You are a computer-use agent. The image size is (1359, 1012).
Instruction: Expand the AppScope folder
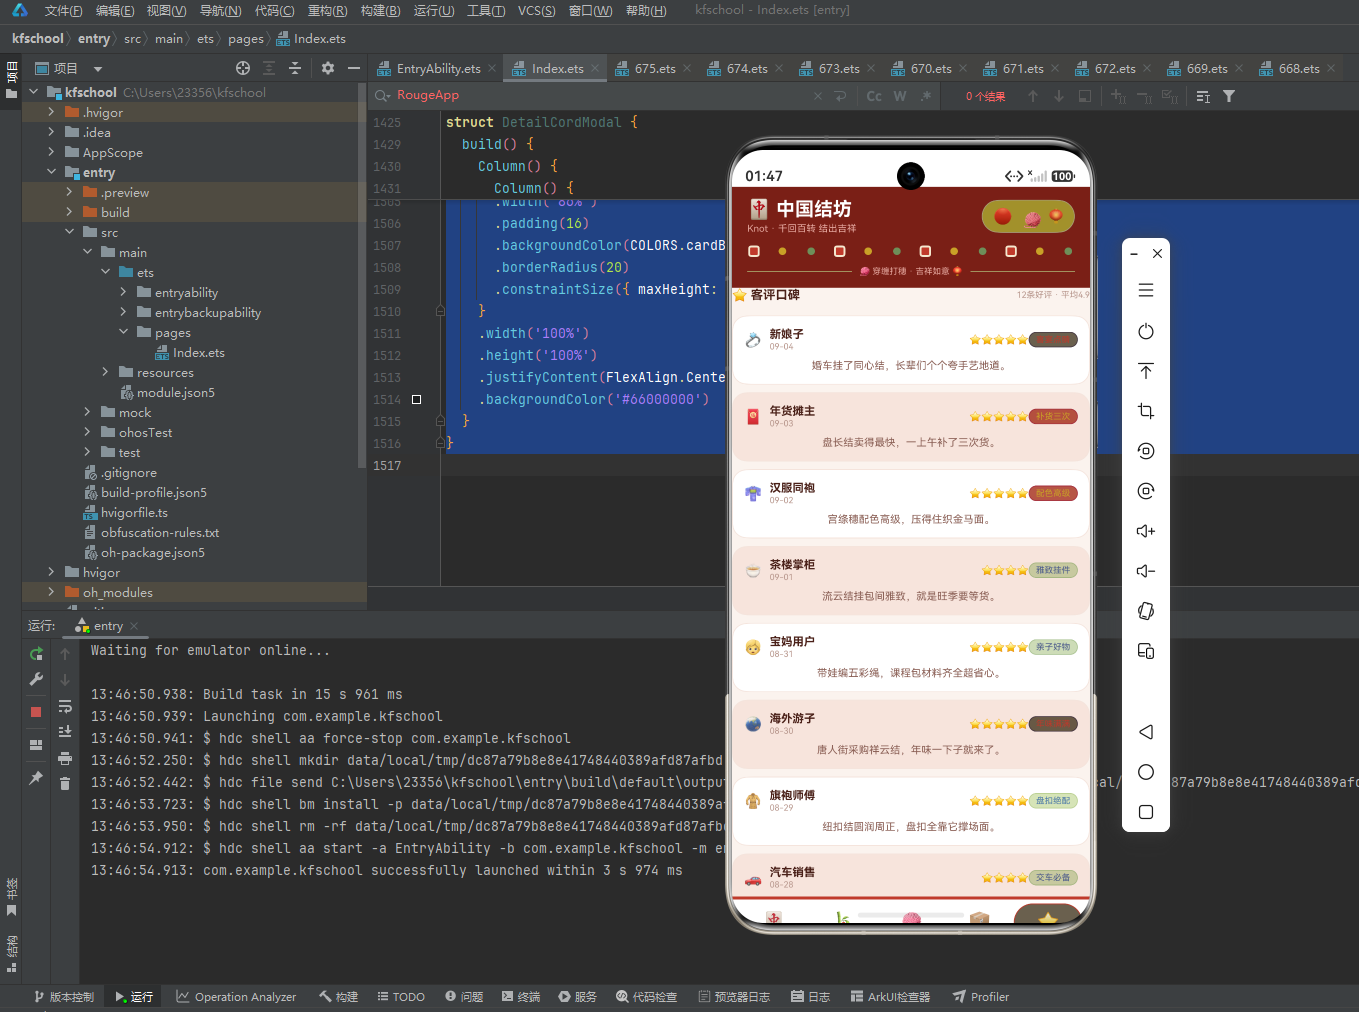point(51,152)
